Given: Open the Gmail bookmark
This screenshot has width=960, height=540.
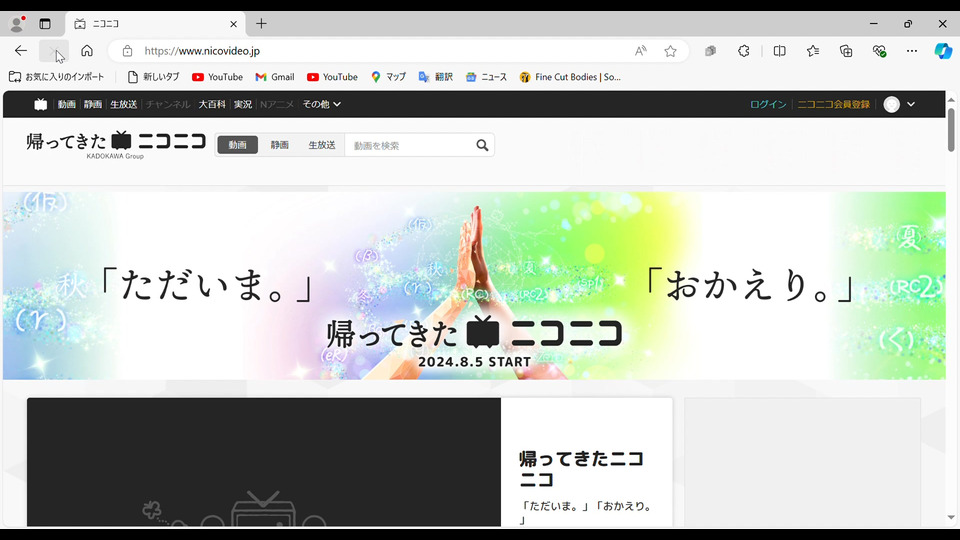Looking at the screenshot, I should pos(275,77).
